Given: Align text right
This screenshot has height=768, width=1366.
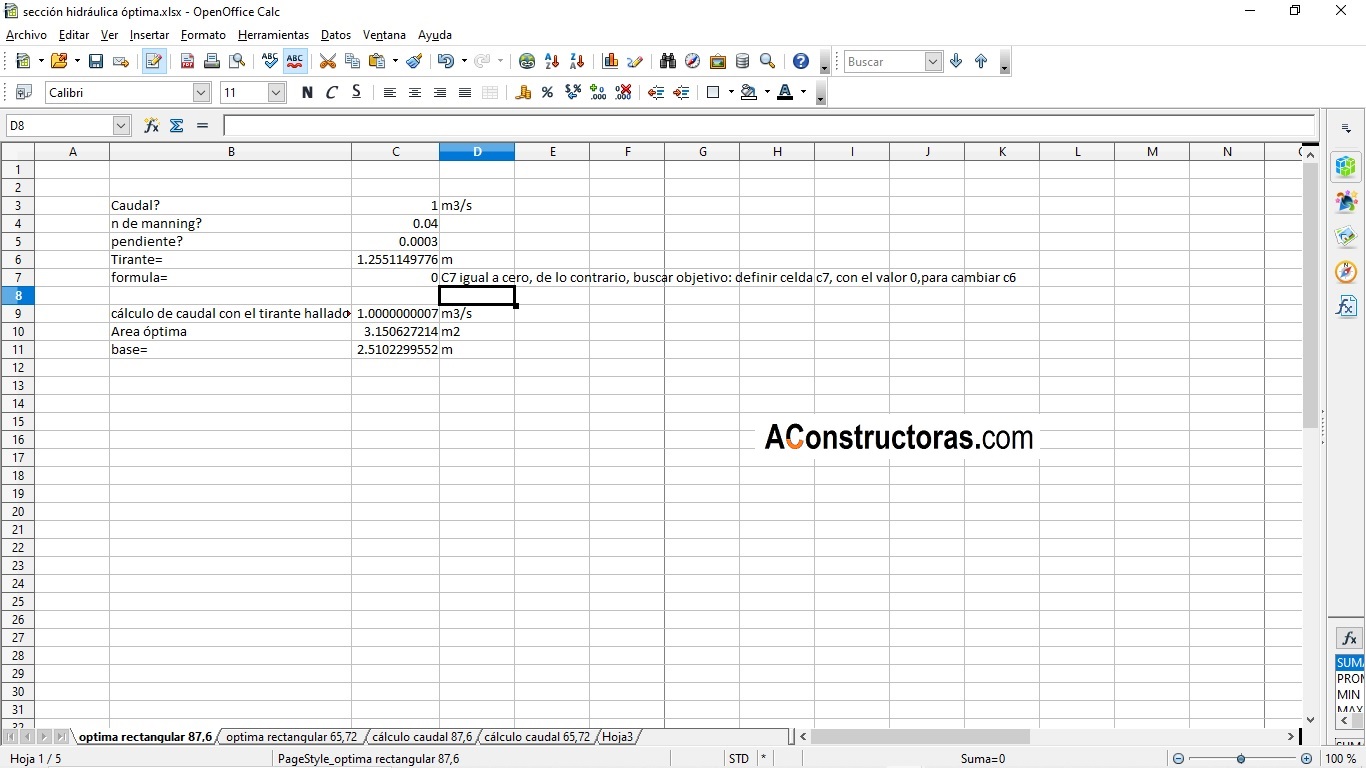Looking at the screenshot, I should pyautogui.click(x=439, y=93).
